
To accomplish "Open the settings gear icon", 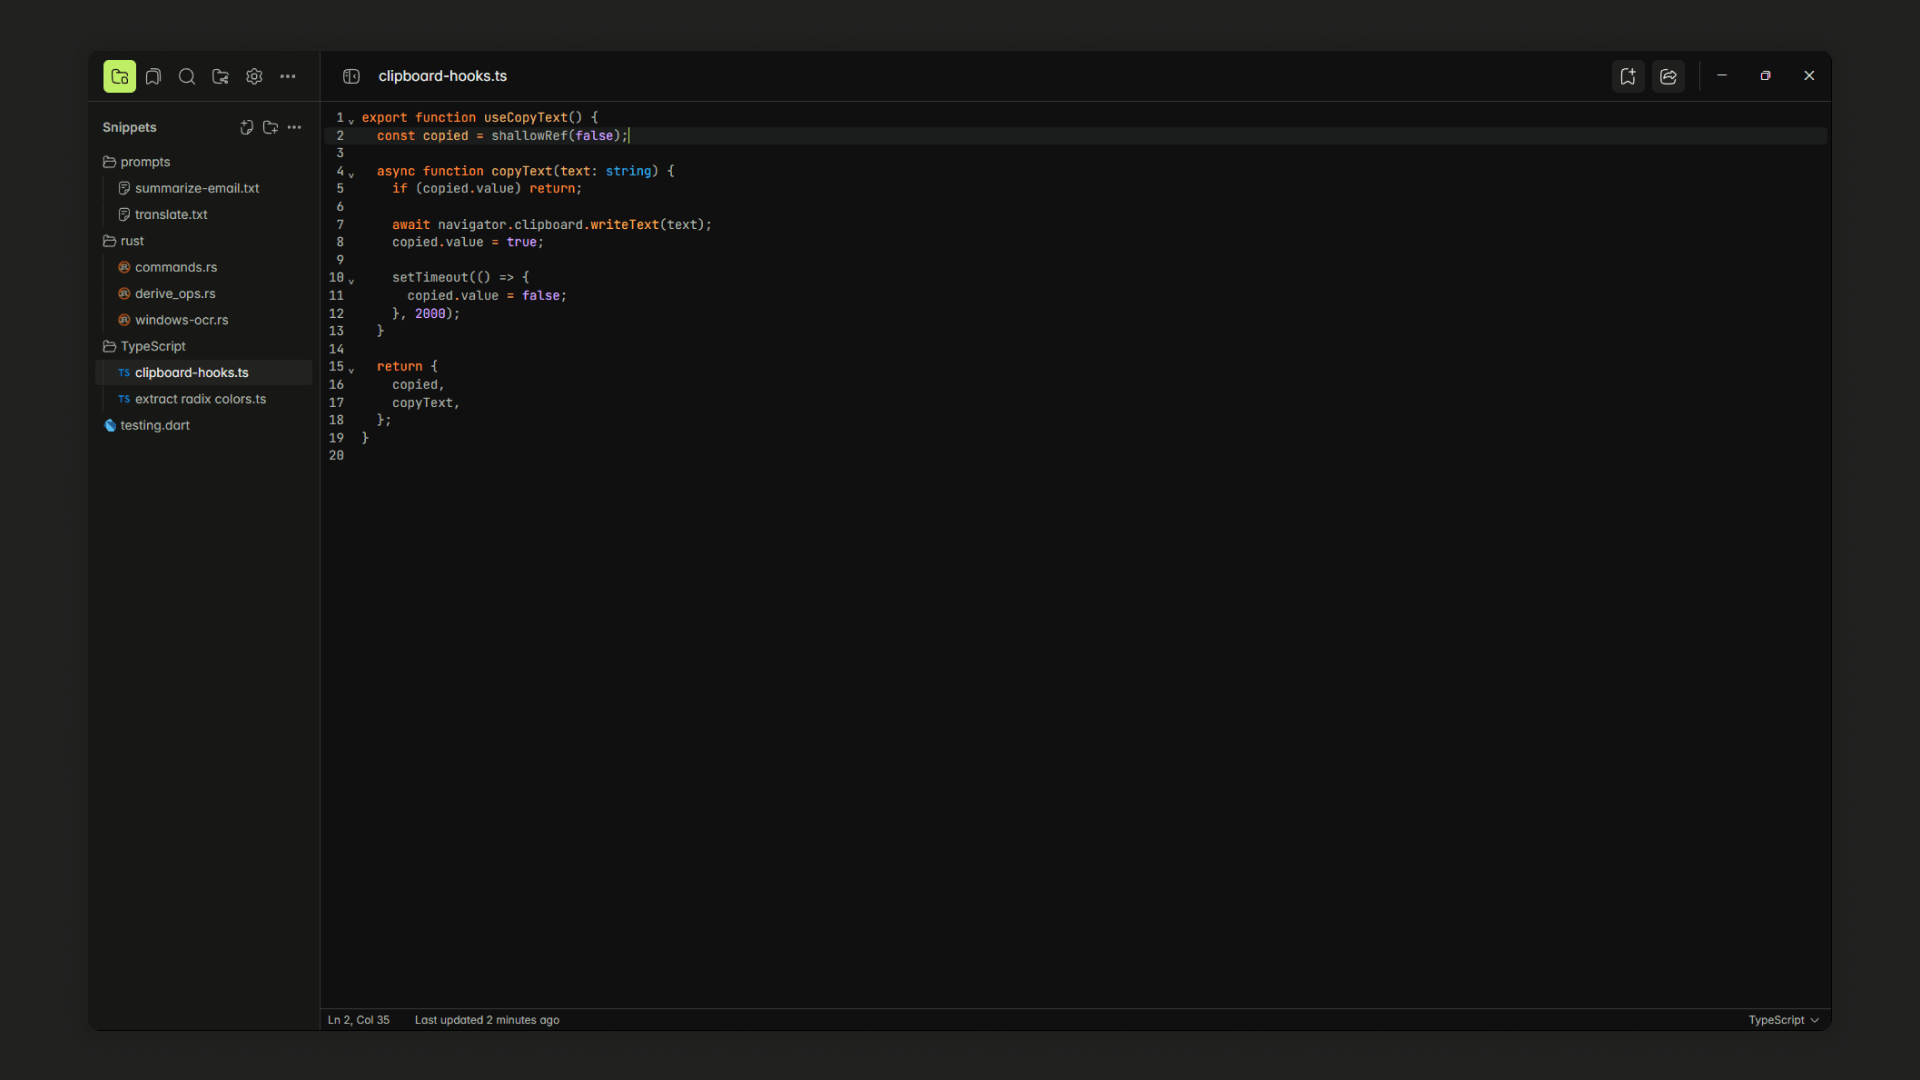I will click(254, 76).
